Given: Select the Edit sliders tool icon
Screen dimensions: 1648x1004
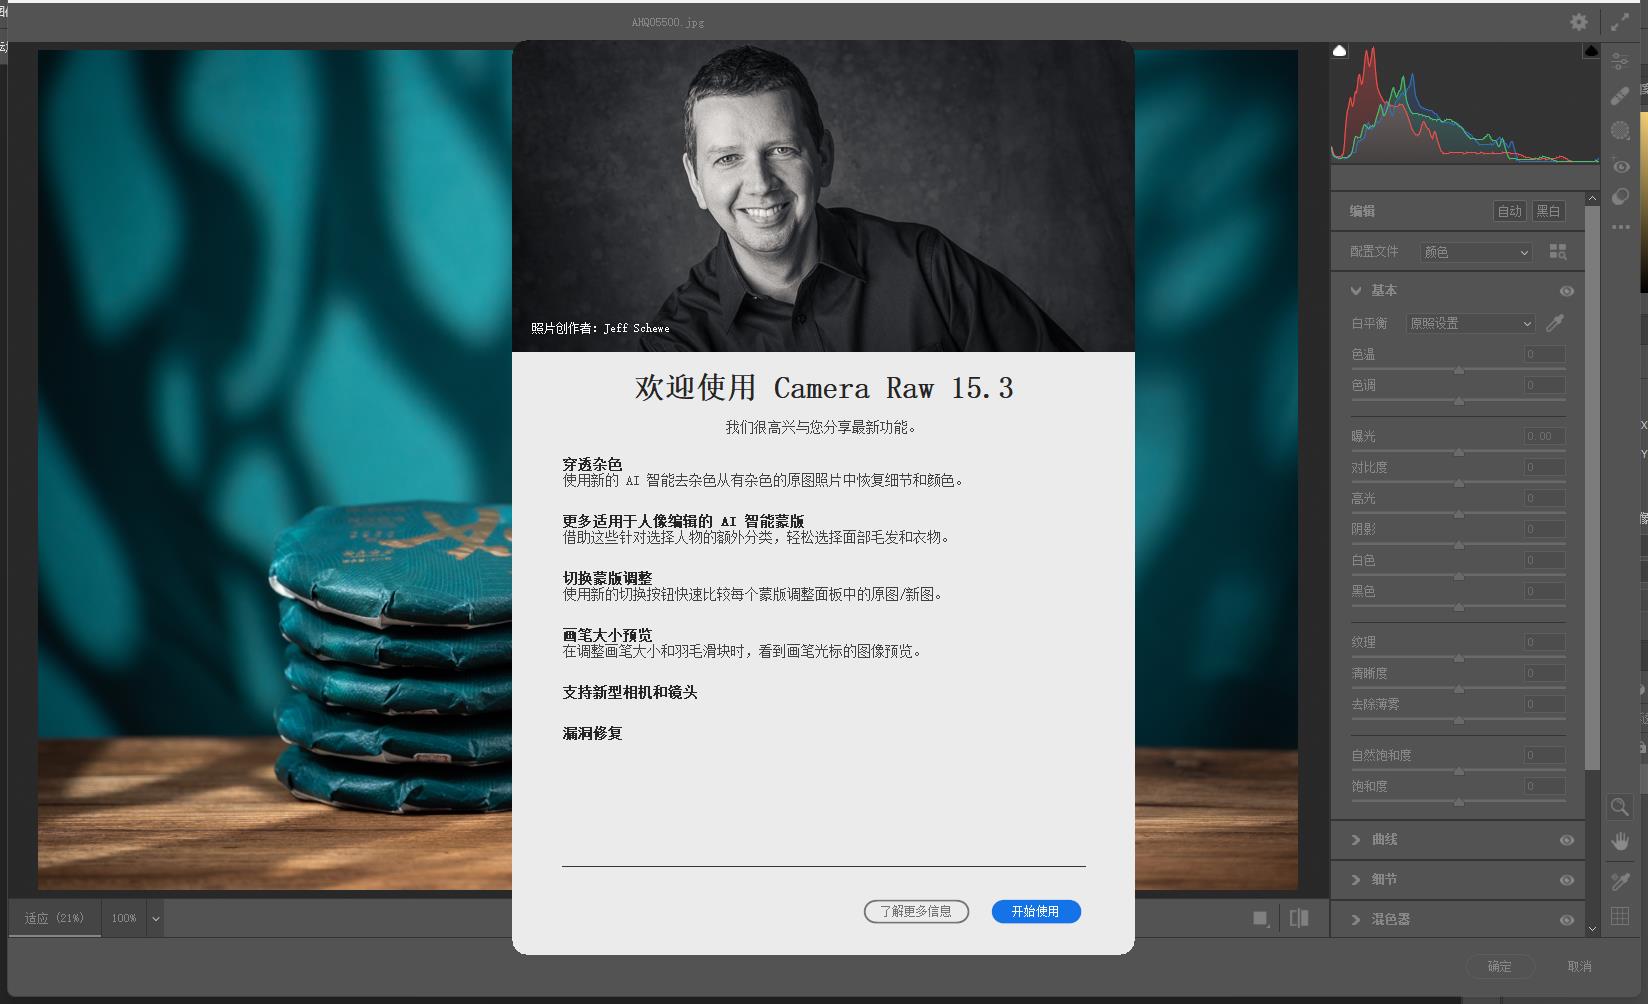Looking at the screenshot, I should click(1620, 62).
